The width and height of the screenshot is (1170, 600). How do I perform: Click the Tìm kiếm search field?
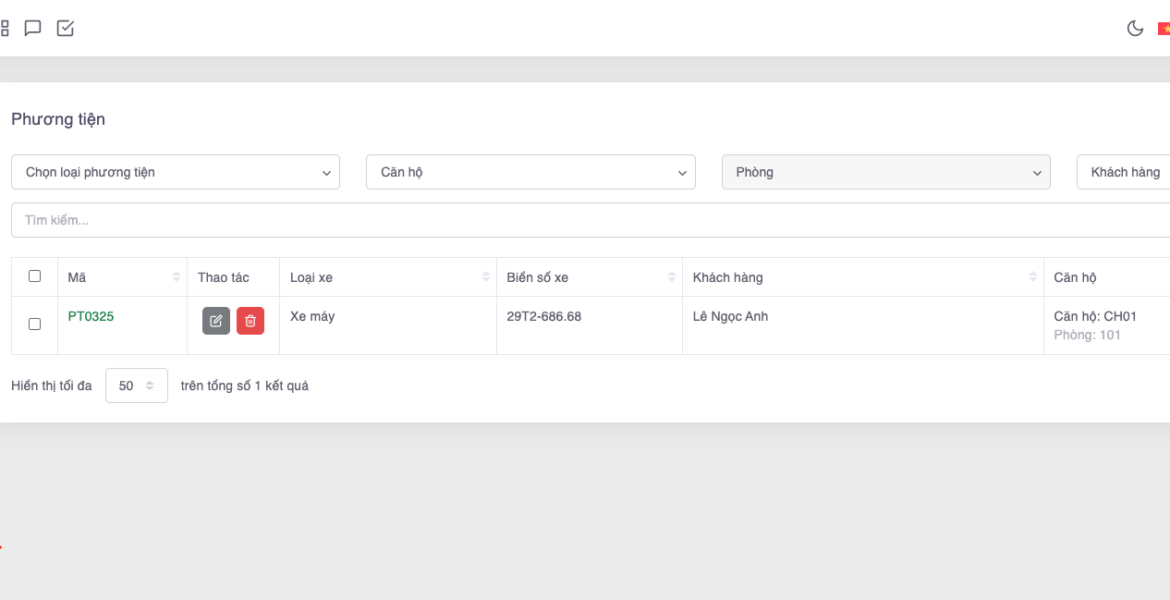coord(590,220)
